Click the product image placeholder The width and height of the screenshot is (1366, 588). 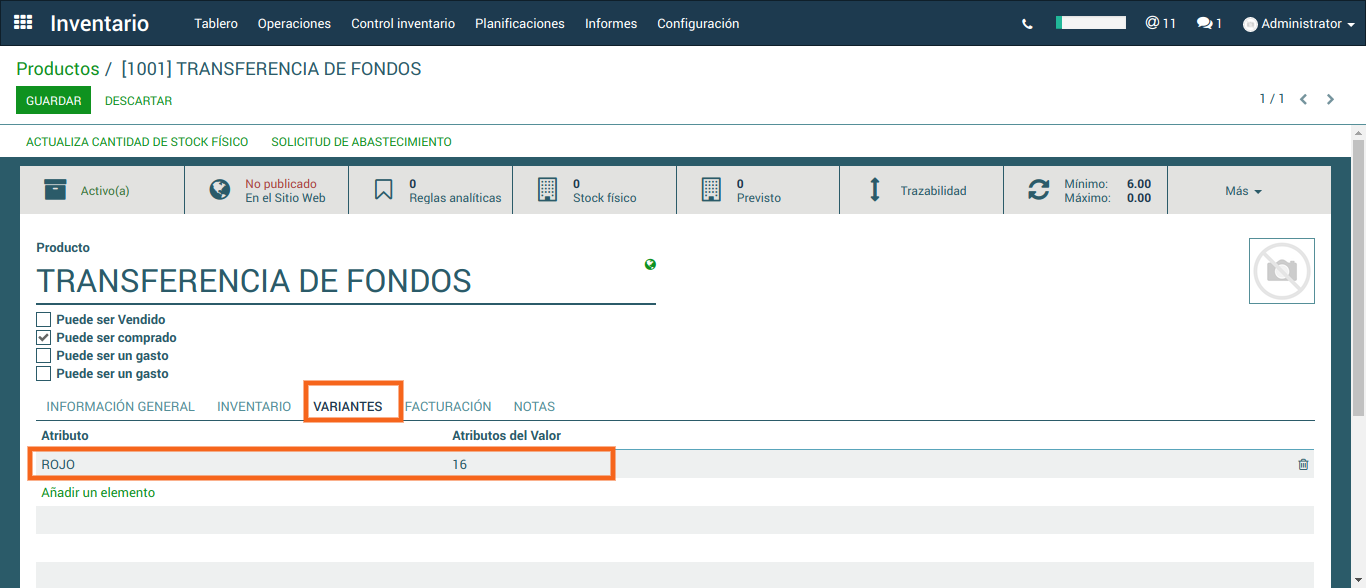click(x=1281, y=271)
